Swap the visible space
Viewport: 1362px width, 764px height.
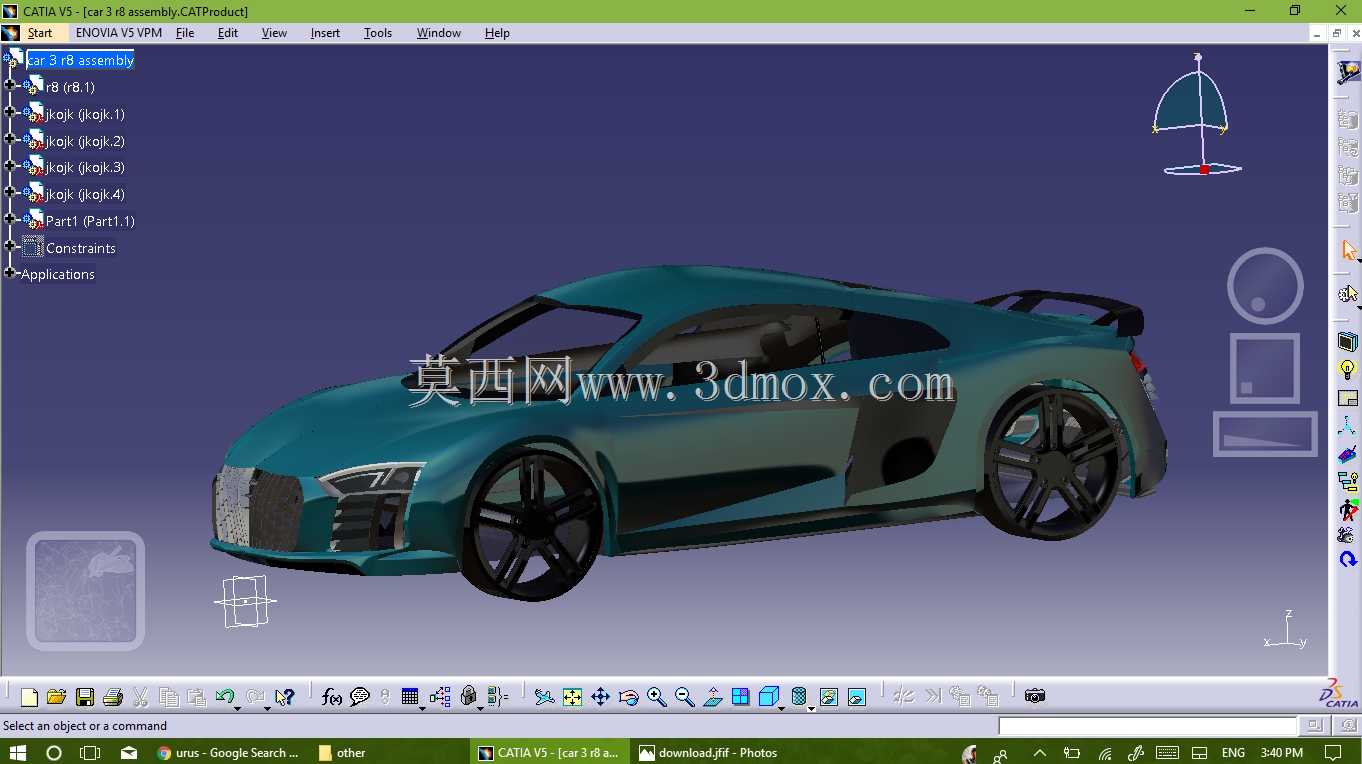click(x=857, y=697)
